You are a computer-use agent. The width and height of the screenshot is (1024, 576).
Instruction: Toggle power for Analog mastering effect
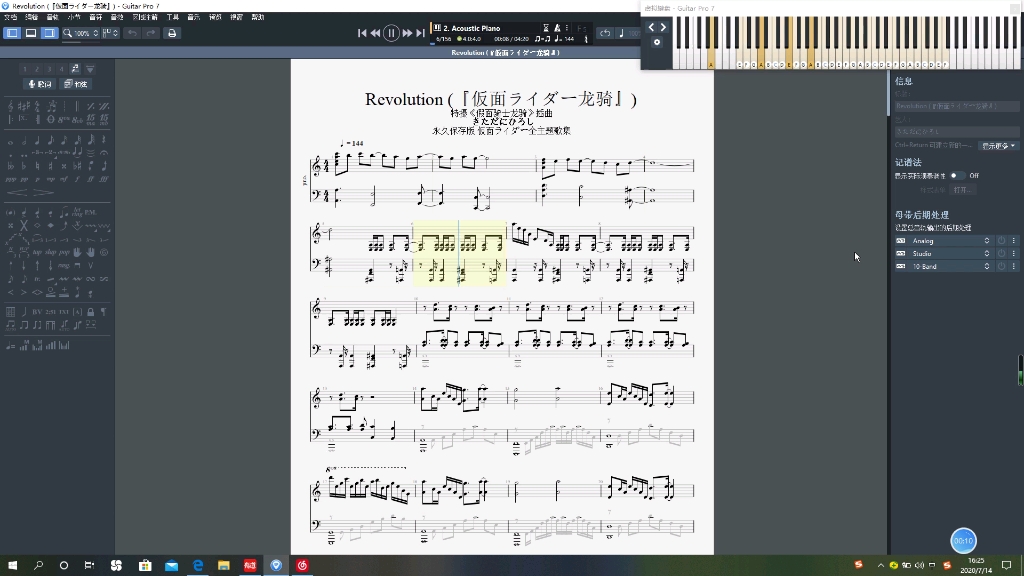coord(1001,241)
